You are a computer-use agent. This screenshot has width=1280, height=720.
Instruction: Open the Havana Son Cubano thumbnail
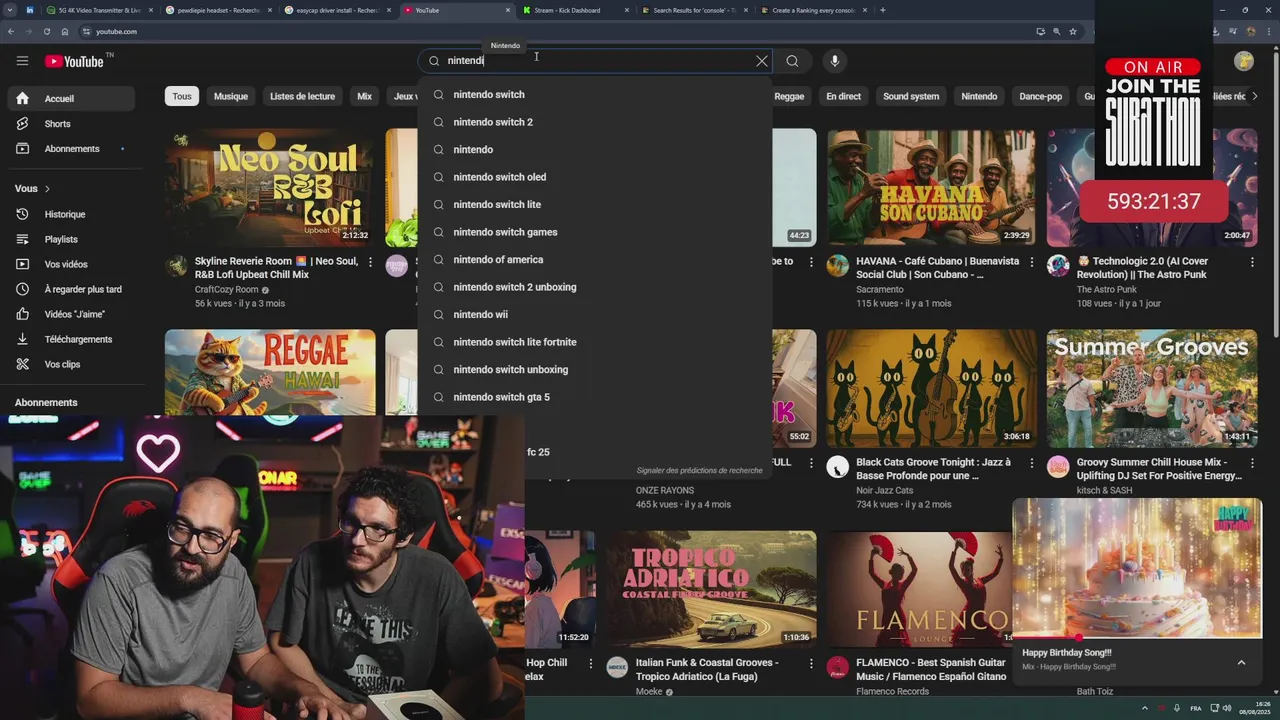(x=931, y=187)
